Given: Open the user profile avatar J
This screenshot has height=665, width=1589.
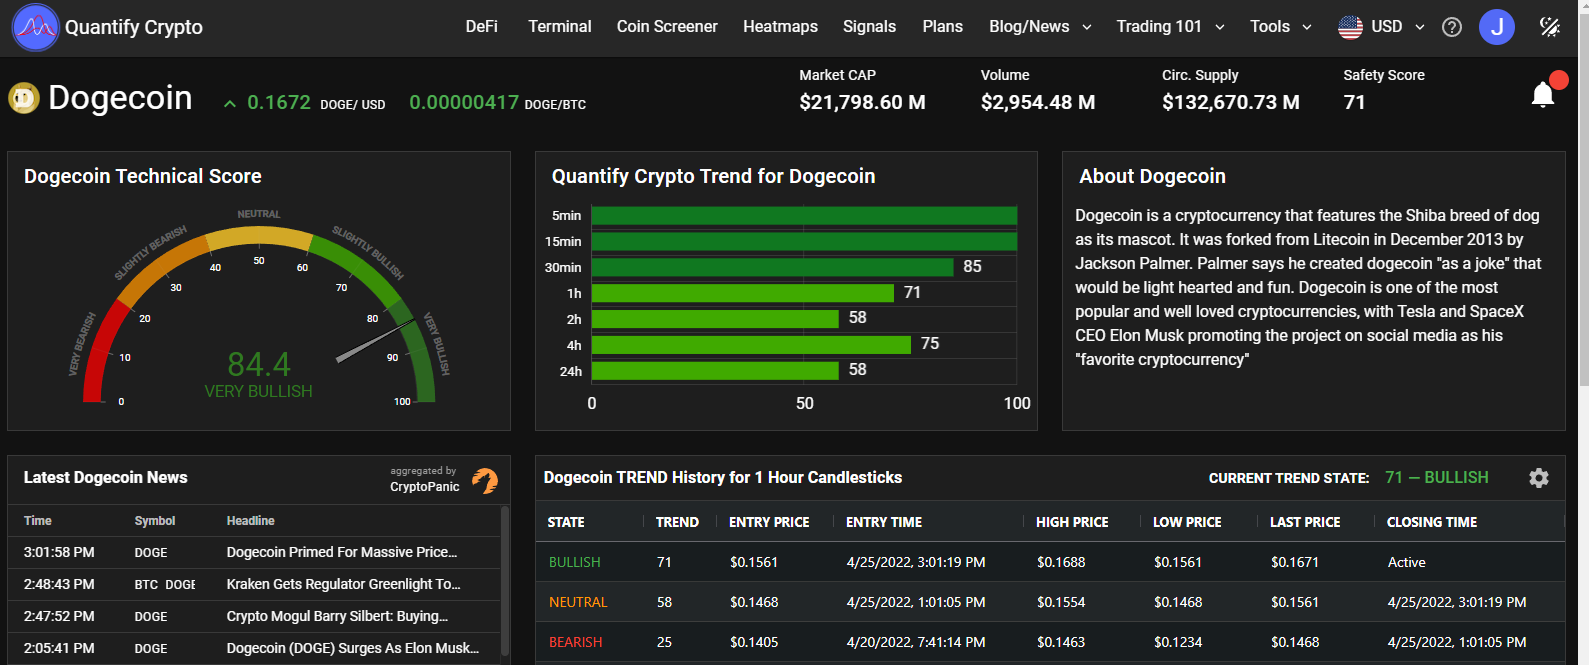Looking at the screenshot, I should click(x=1496, y=27).
